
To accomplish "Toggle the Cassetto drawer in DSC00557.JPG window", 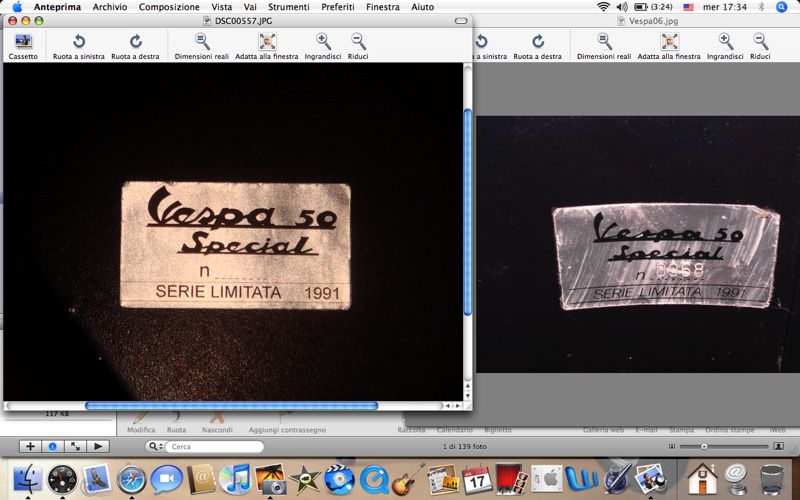I will click(x=23, y=46).
